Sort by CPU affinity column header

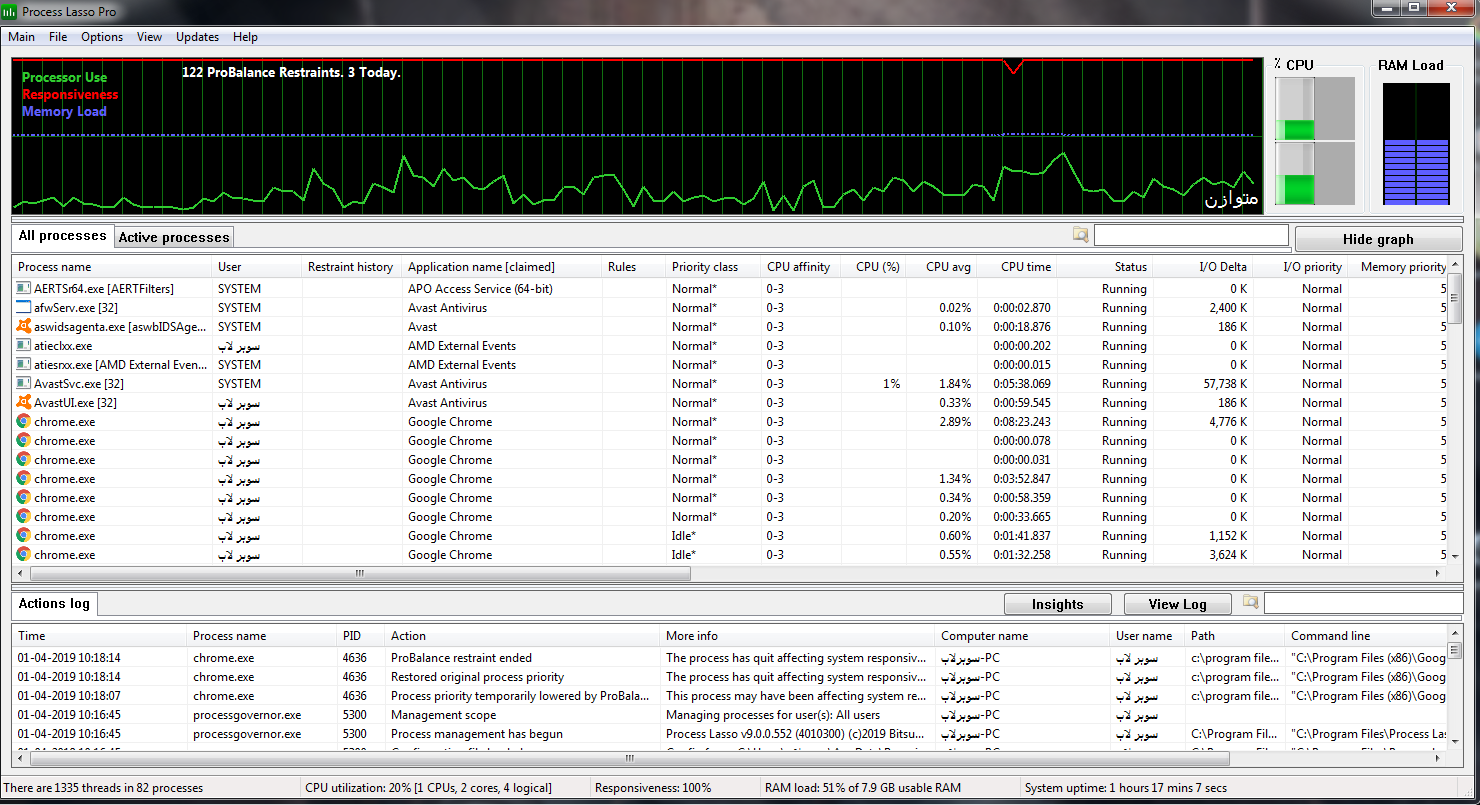click(x=801, y=267)
